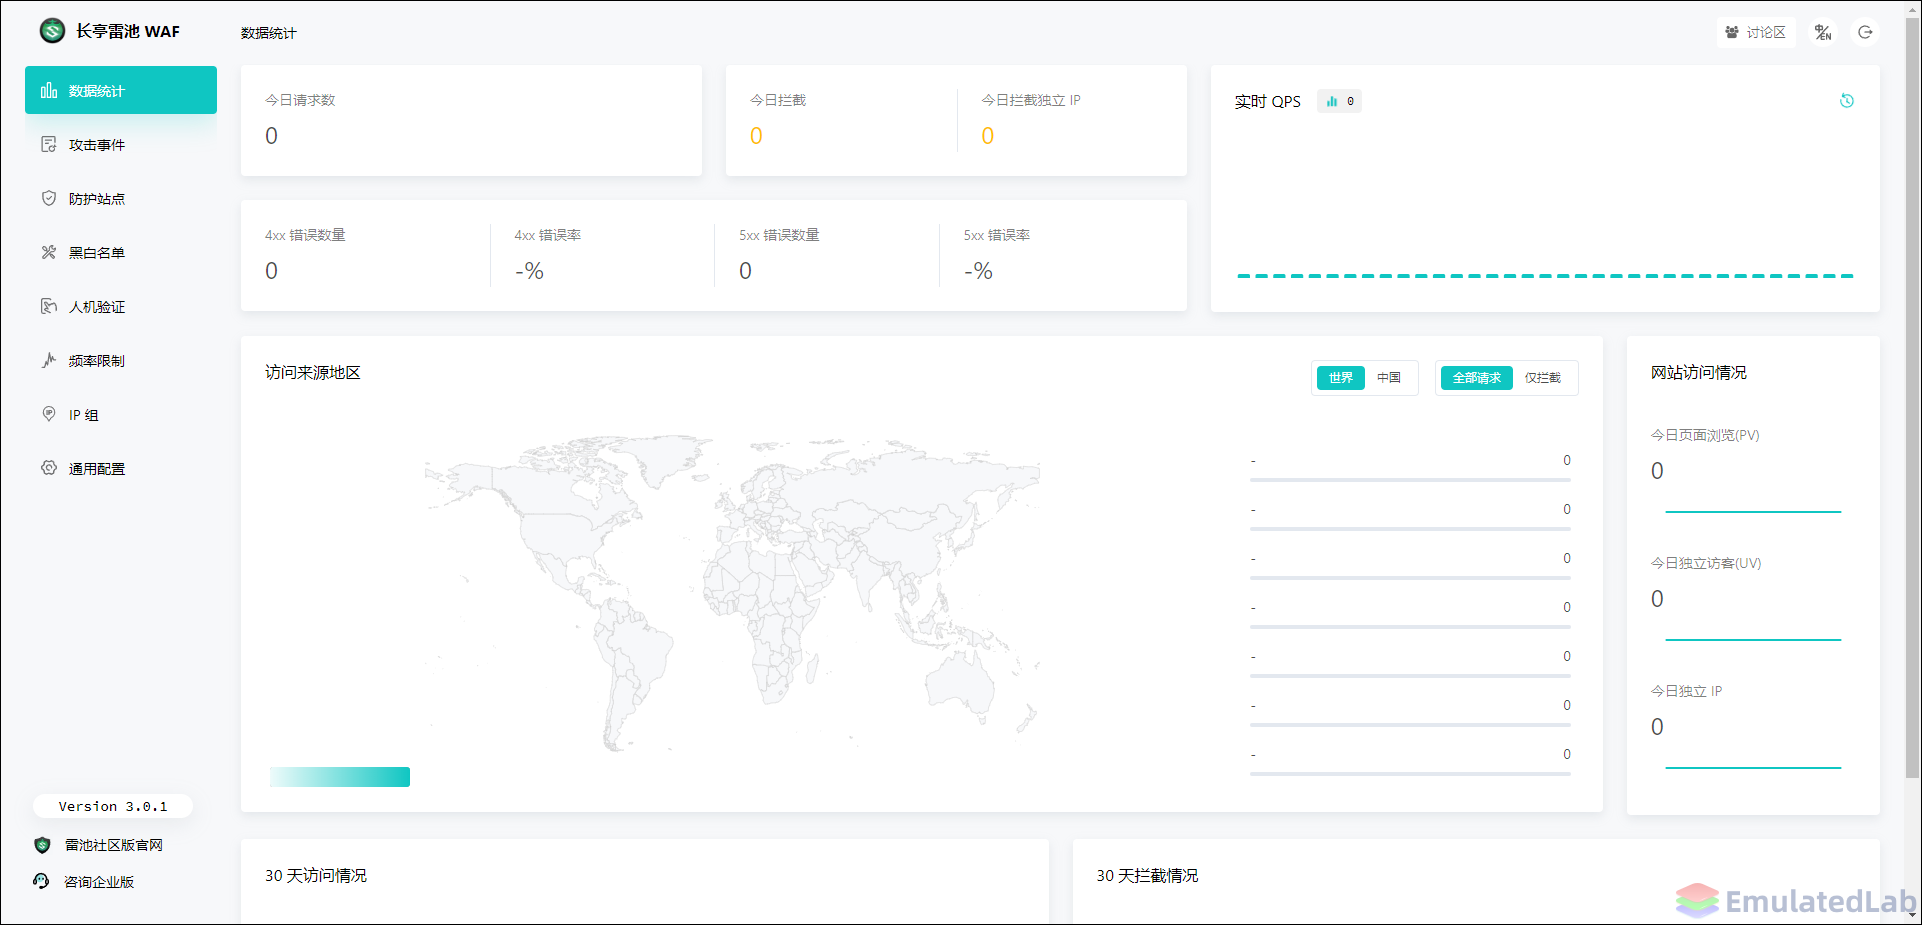Click the 今日拦截 count value

pos(756,136)
